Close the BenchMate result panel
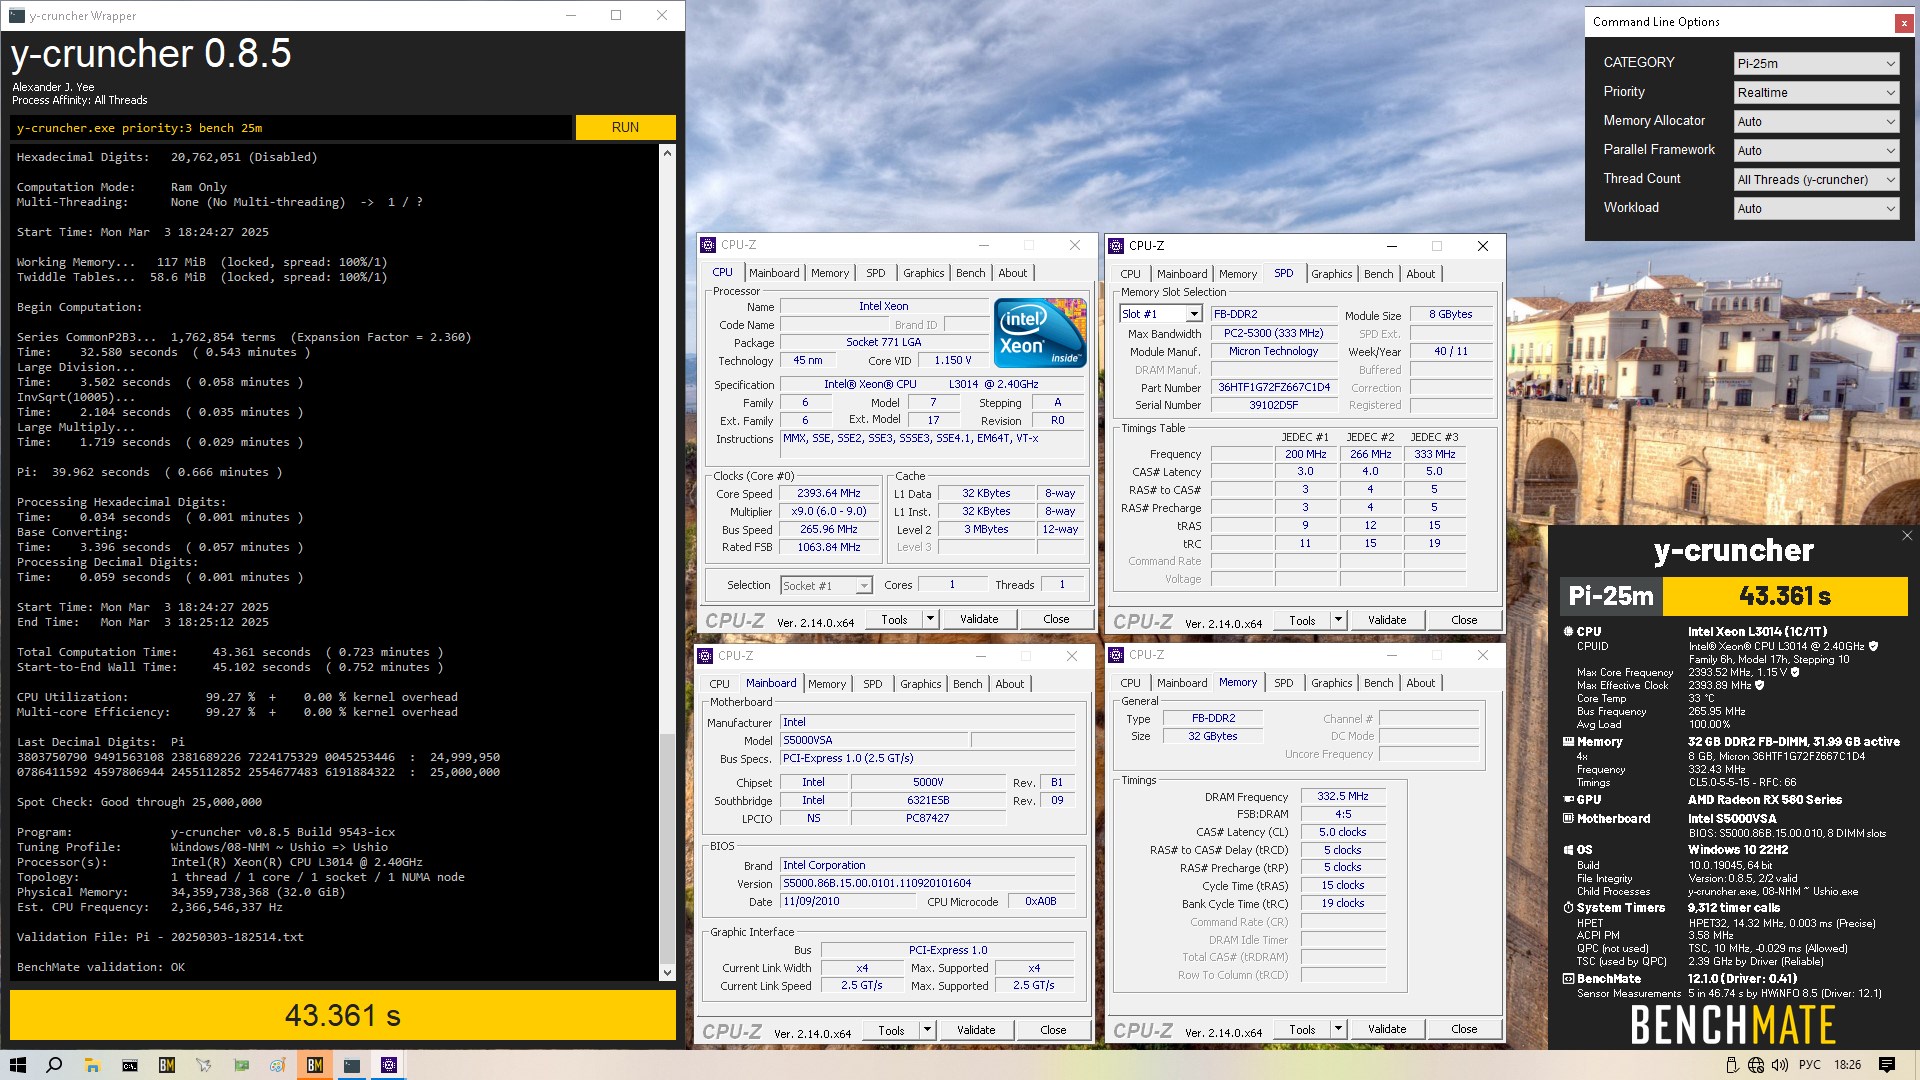The image size is (1920, 1080). (1906, 536)
